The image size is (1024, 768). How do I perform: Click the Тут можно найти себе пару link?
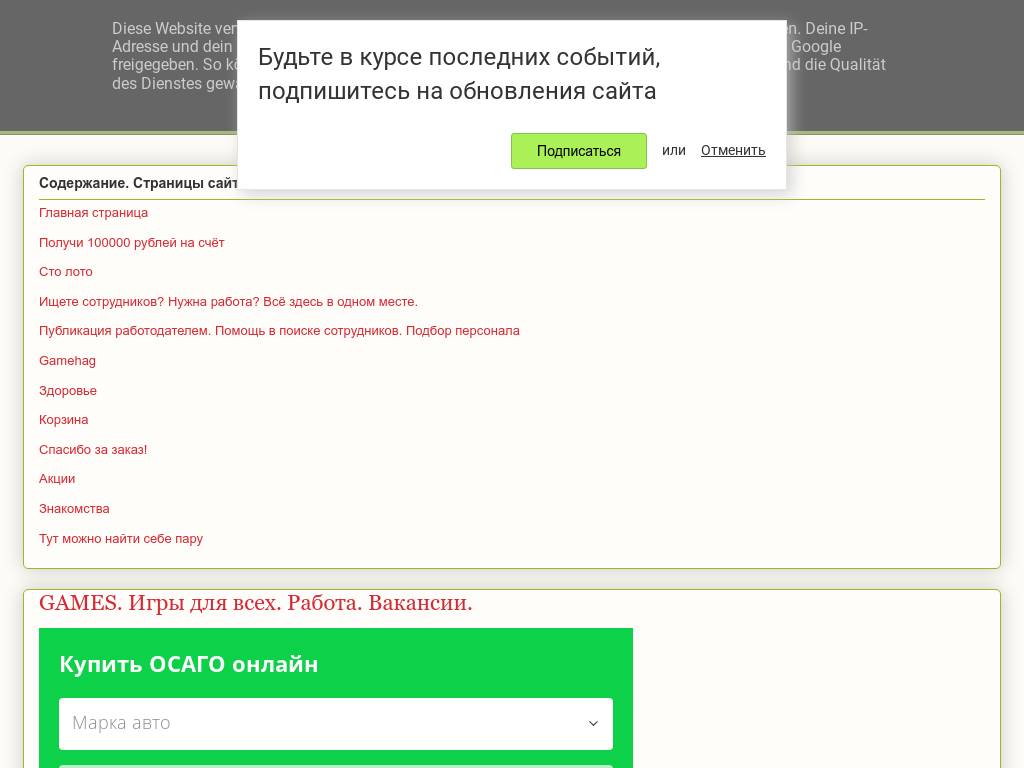tap(120, 538)
